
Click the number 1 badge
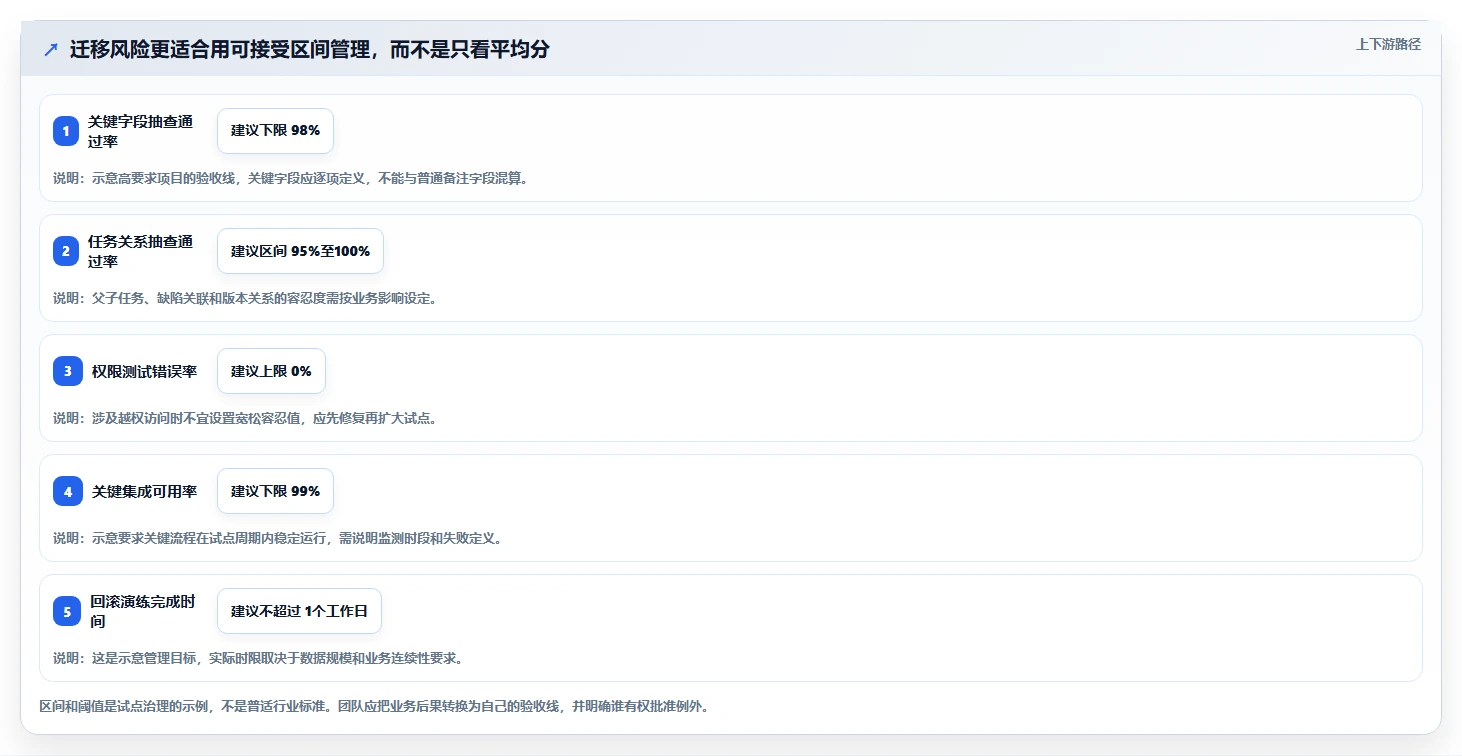(66, 131)
